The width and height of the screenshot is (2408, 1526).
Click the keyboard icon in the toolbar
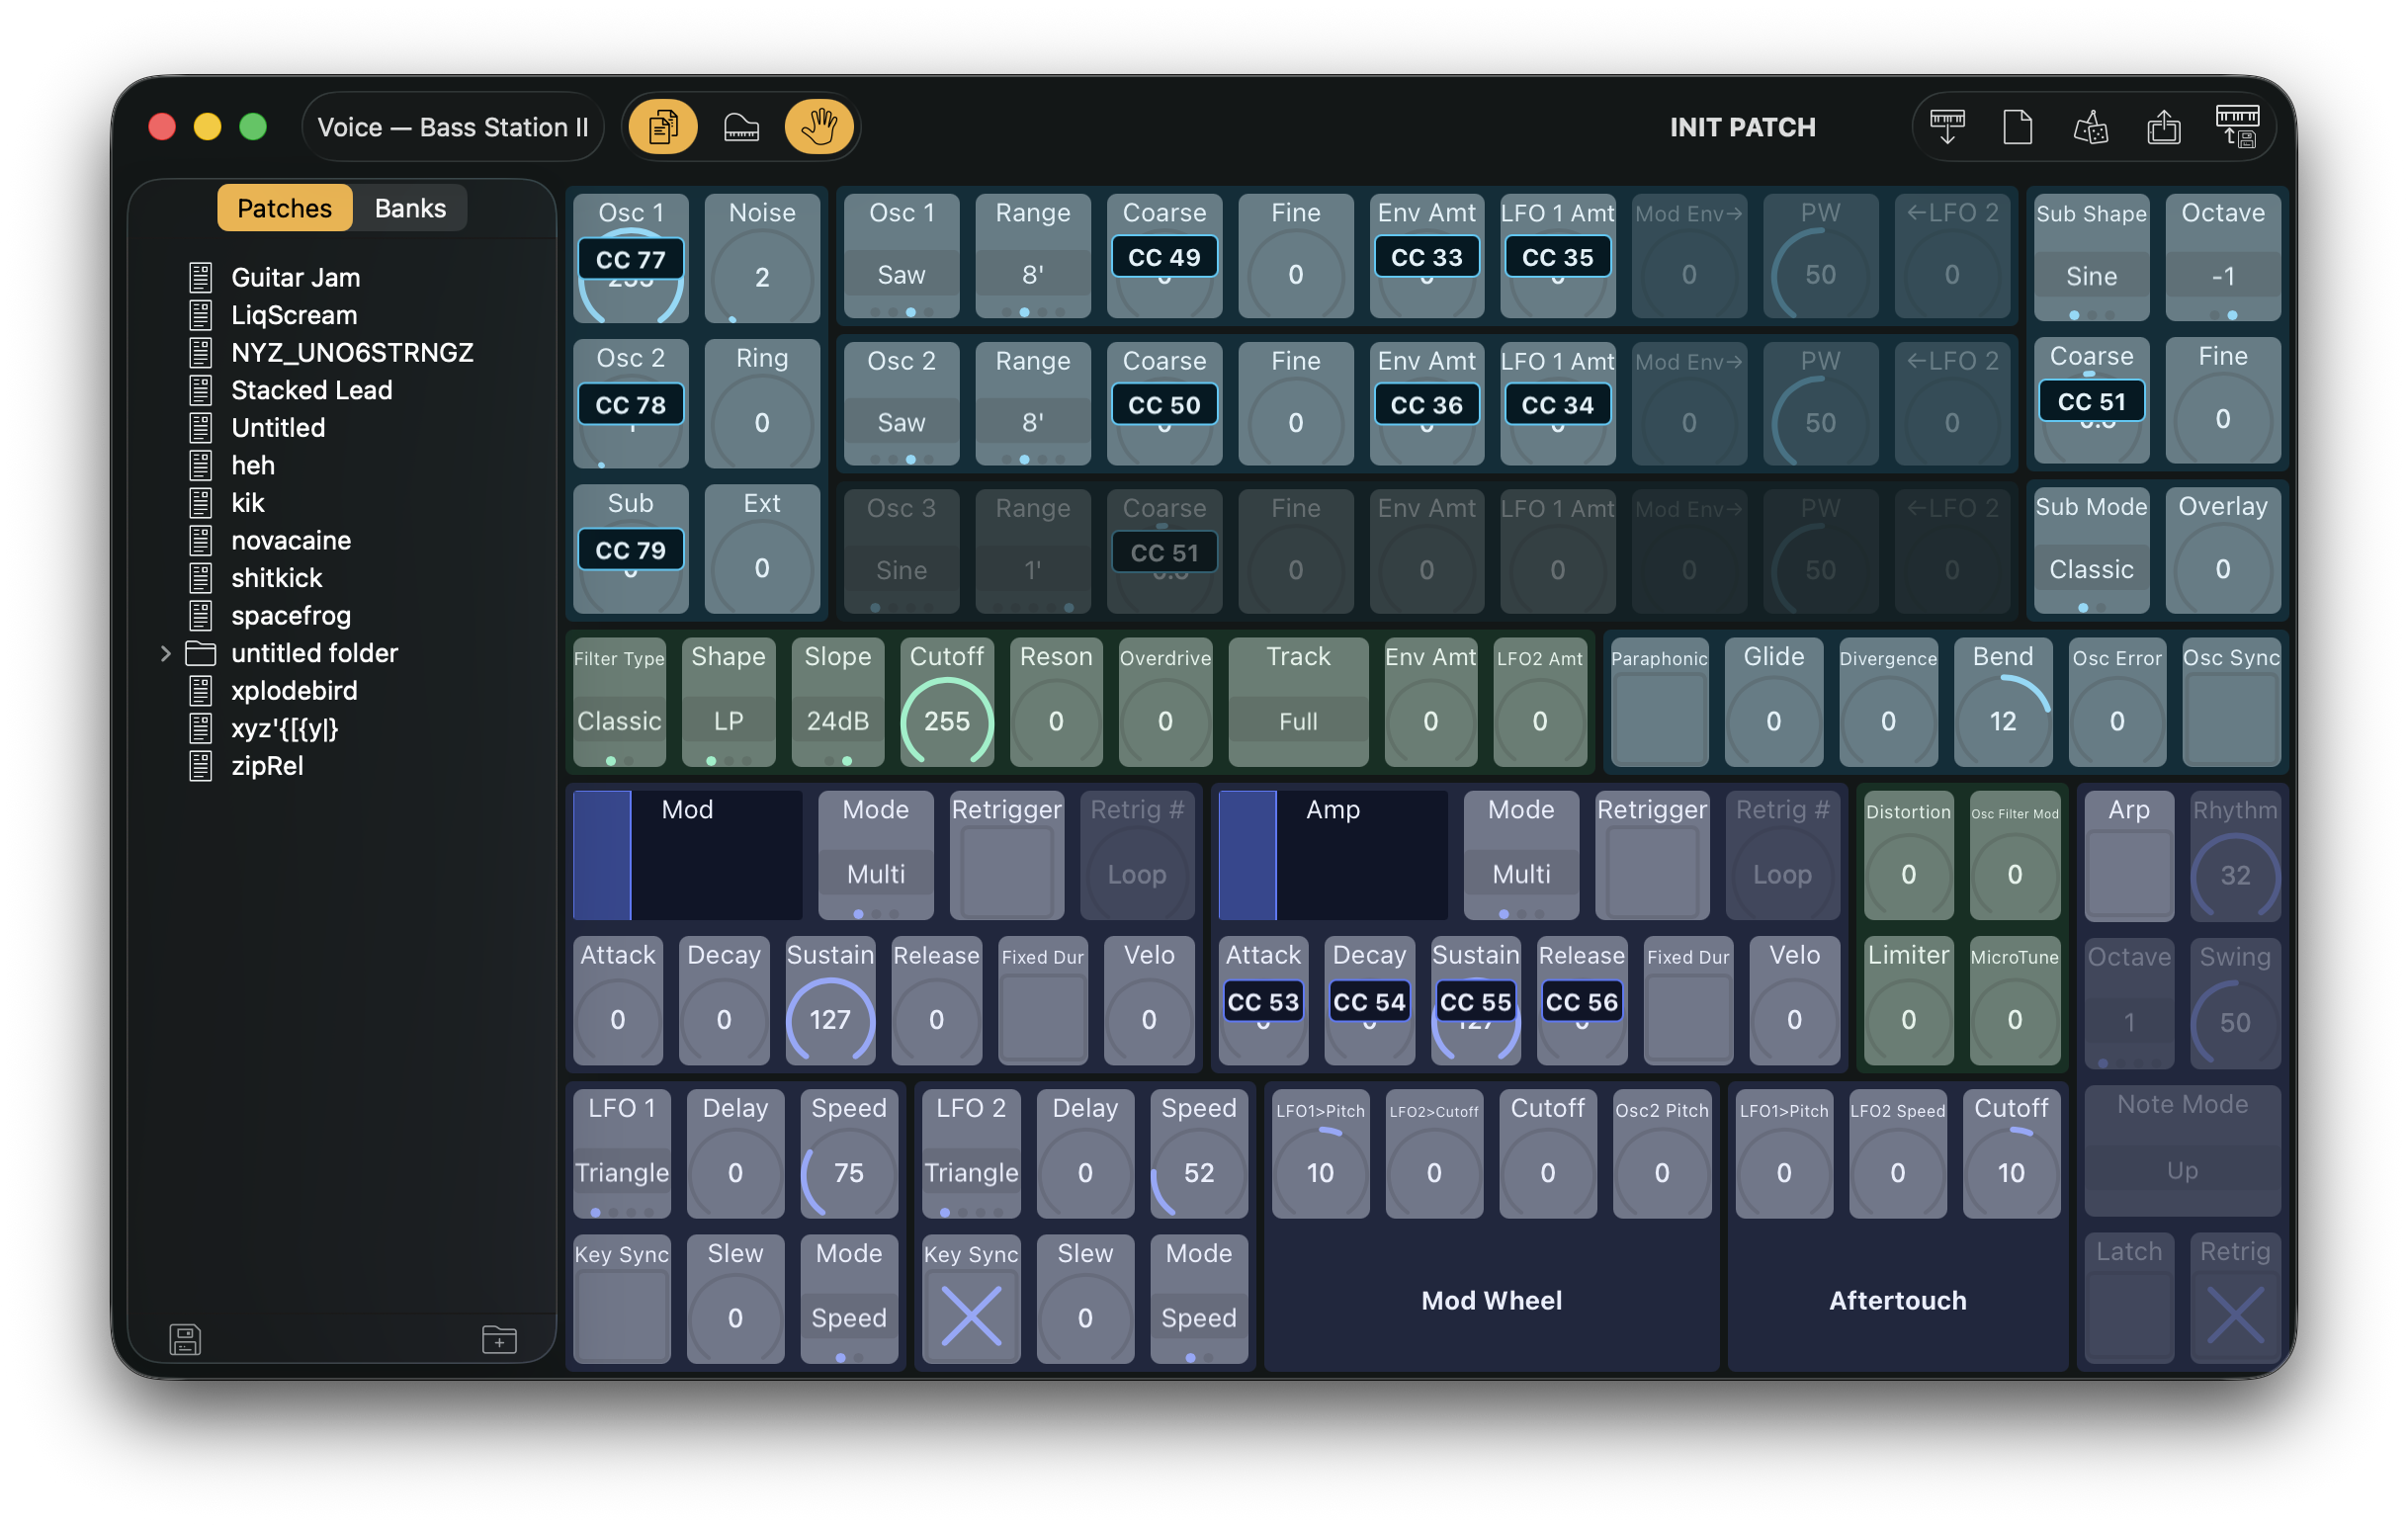click(x=741, y=127)
